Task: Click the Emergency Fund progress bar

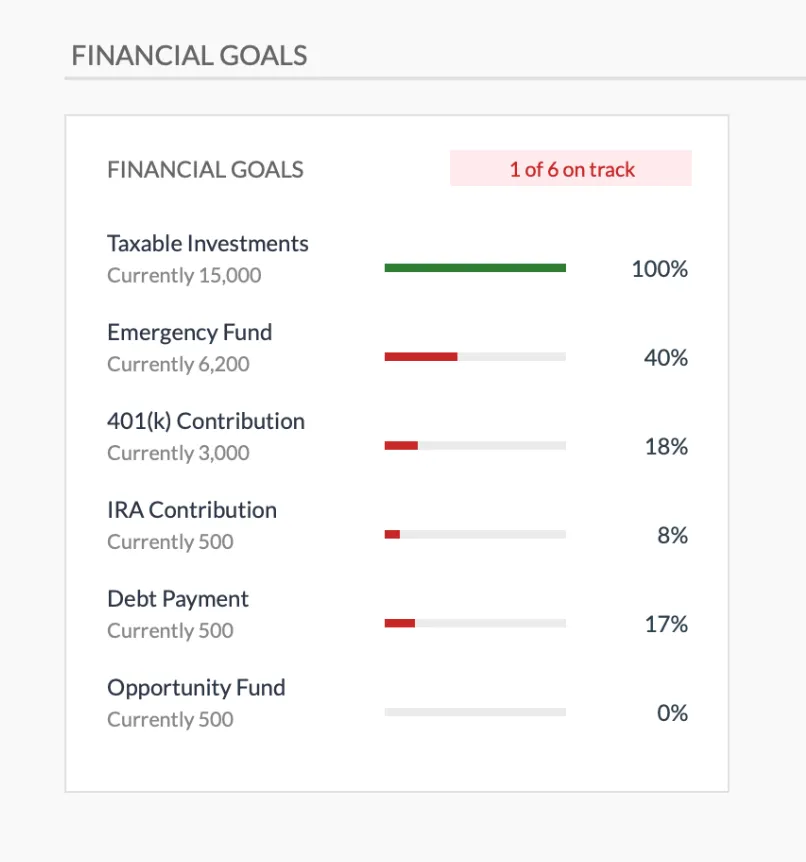Action: coord(474,356)
